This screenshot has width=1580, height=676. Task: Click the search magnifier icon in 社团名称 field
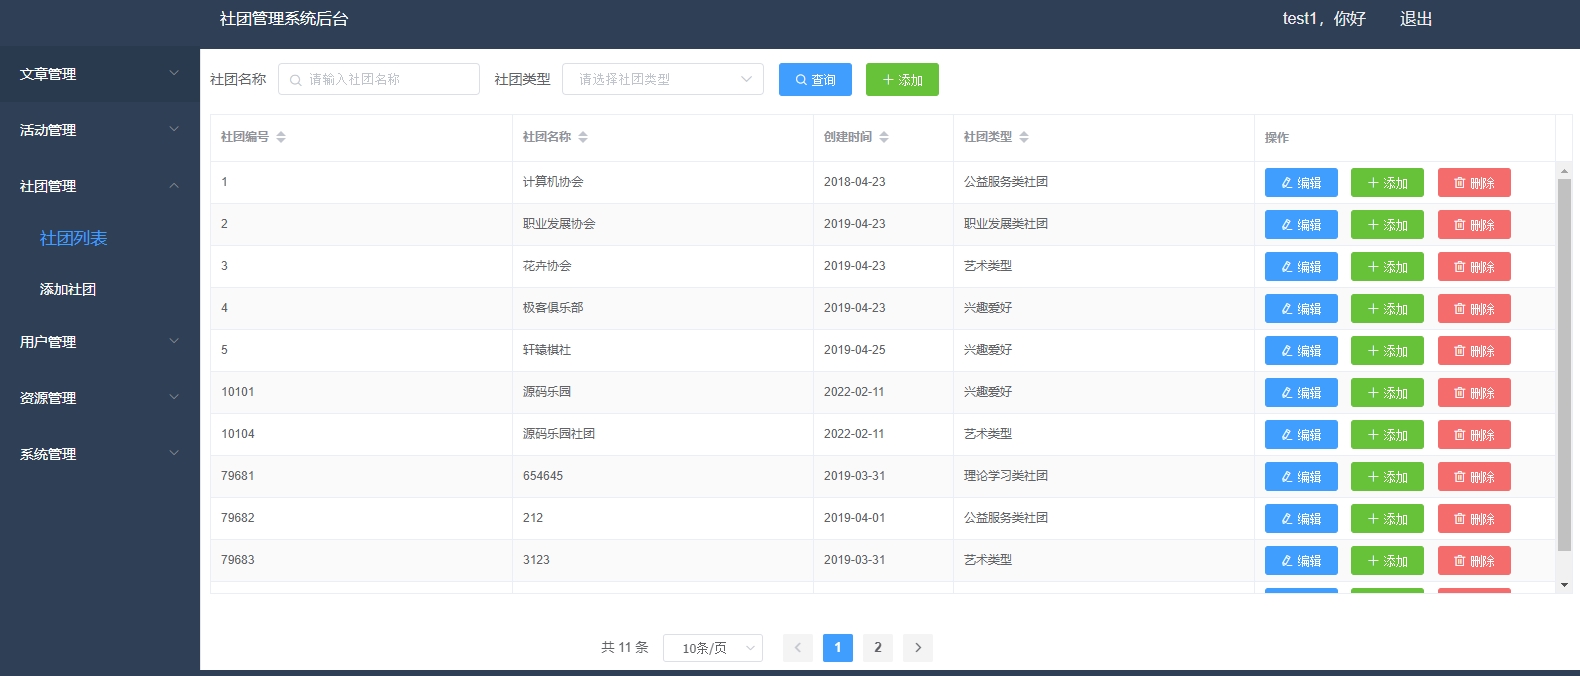coord(296,80)
